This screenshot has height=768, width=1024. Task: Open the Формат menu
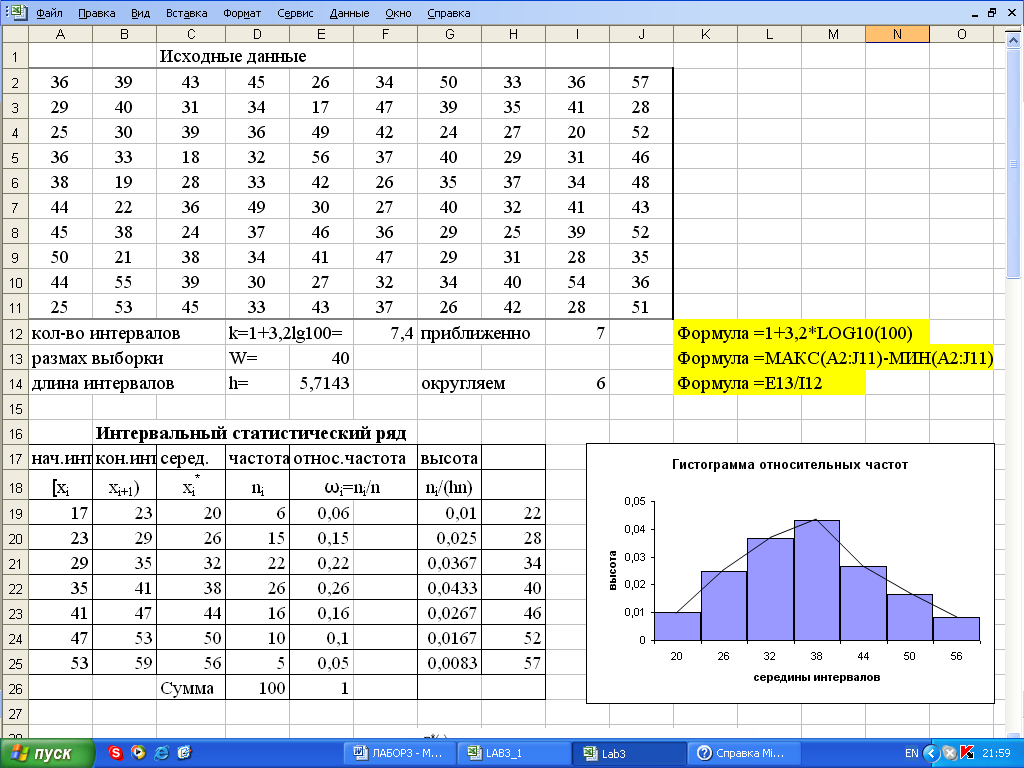(x=242, y=13)
